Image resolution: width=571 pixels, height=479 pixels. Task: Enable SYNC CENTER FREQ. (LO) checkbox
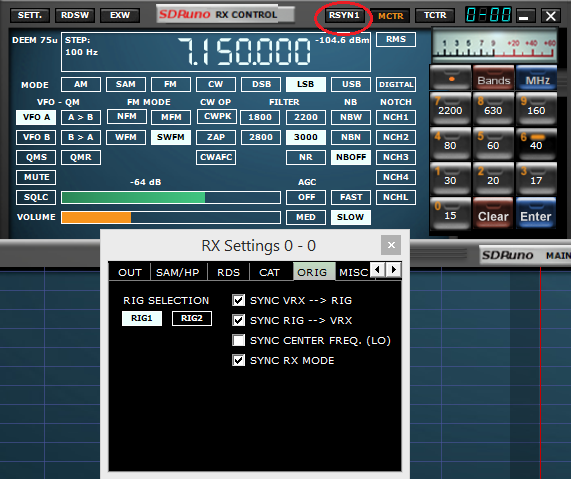click(239, 340)
